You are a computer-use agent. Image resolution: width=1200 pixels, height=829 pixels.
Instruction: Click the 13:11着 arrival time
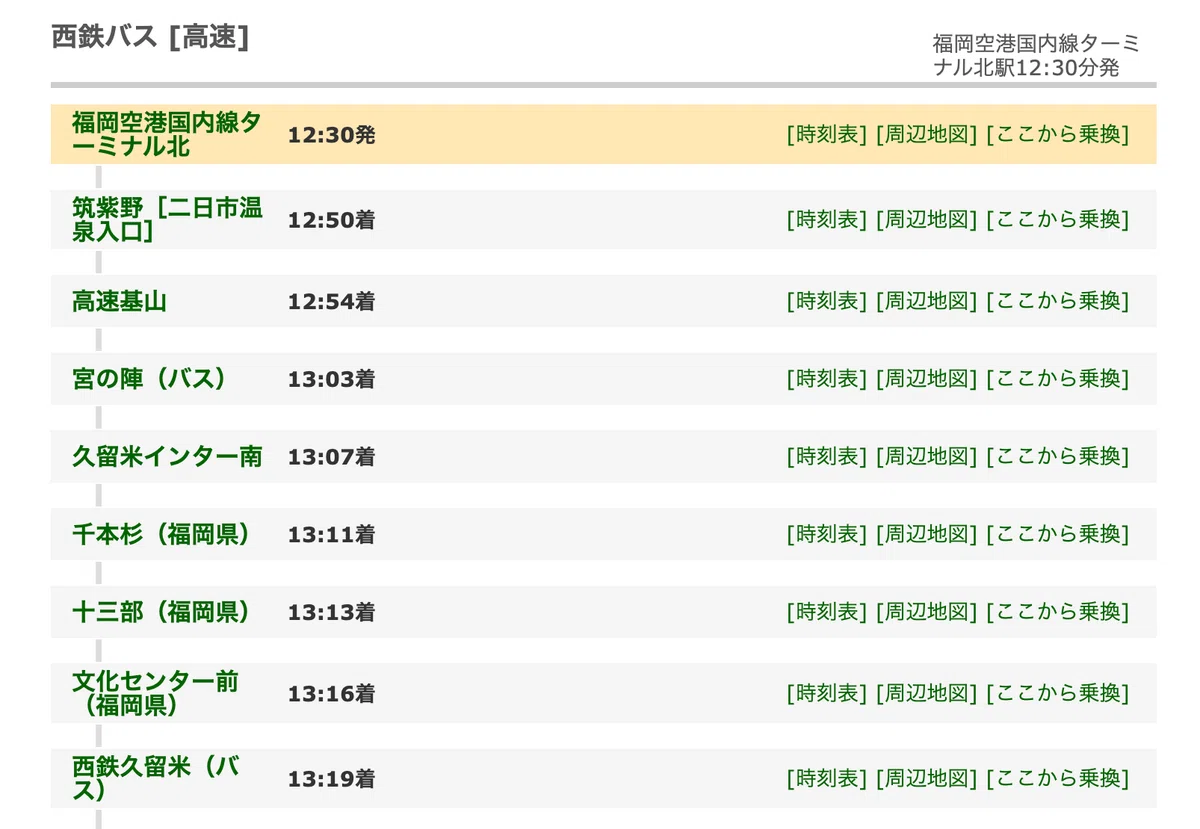click(x=331, y=534)
